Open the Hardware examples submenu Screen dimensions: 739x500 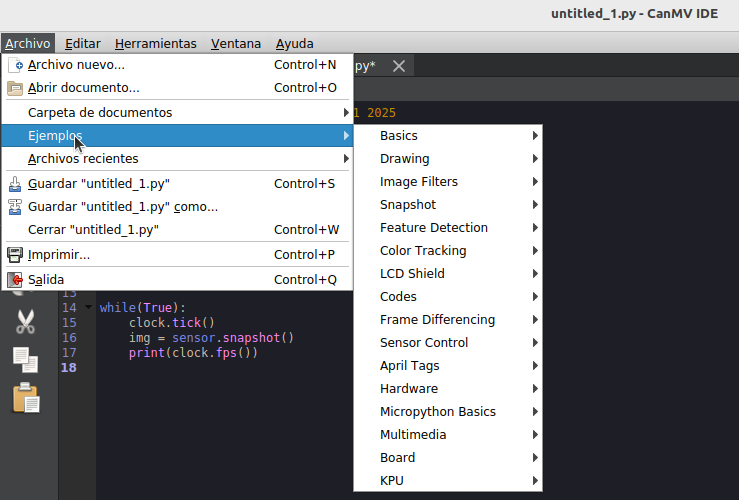pos(448,389)
